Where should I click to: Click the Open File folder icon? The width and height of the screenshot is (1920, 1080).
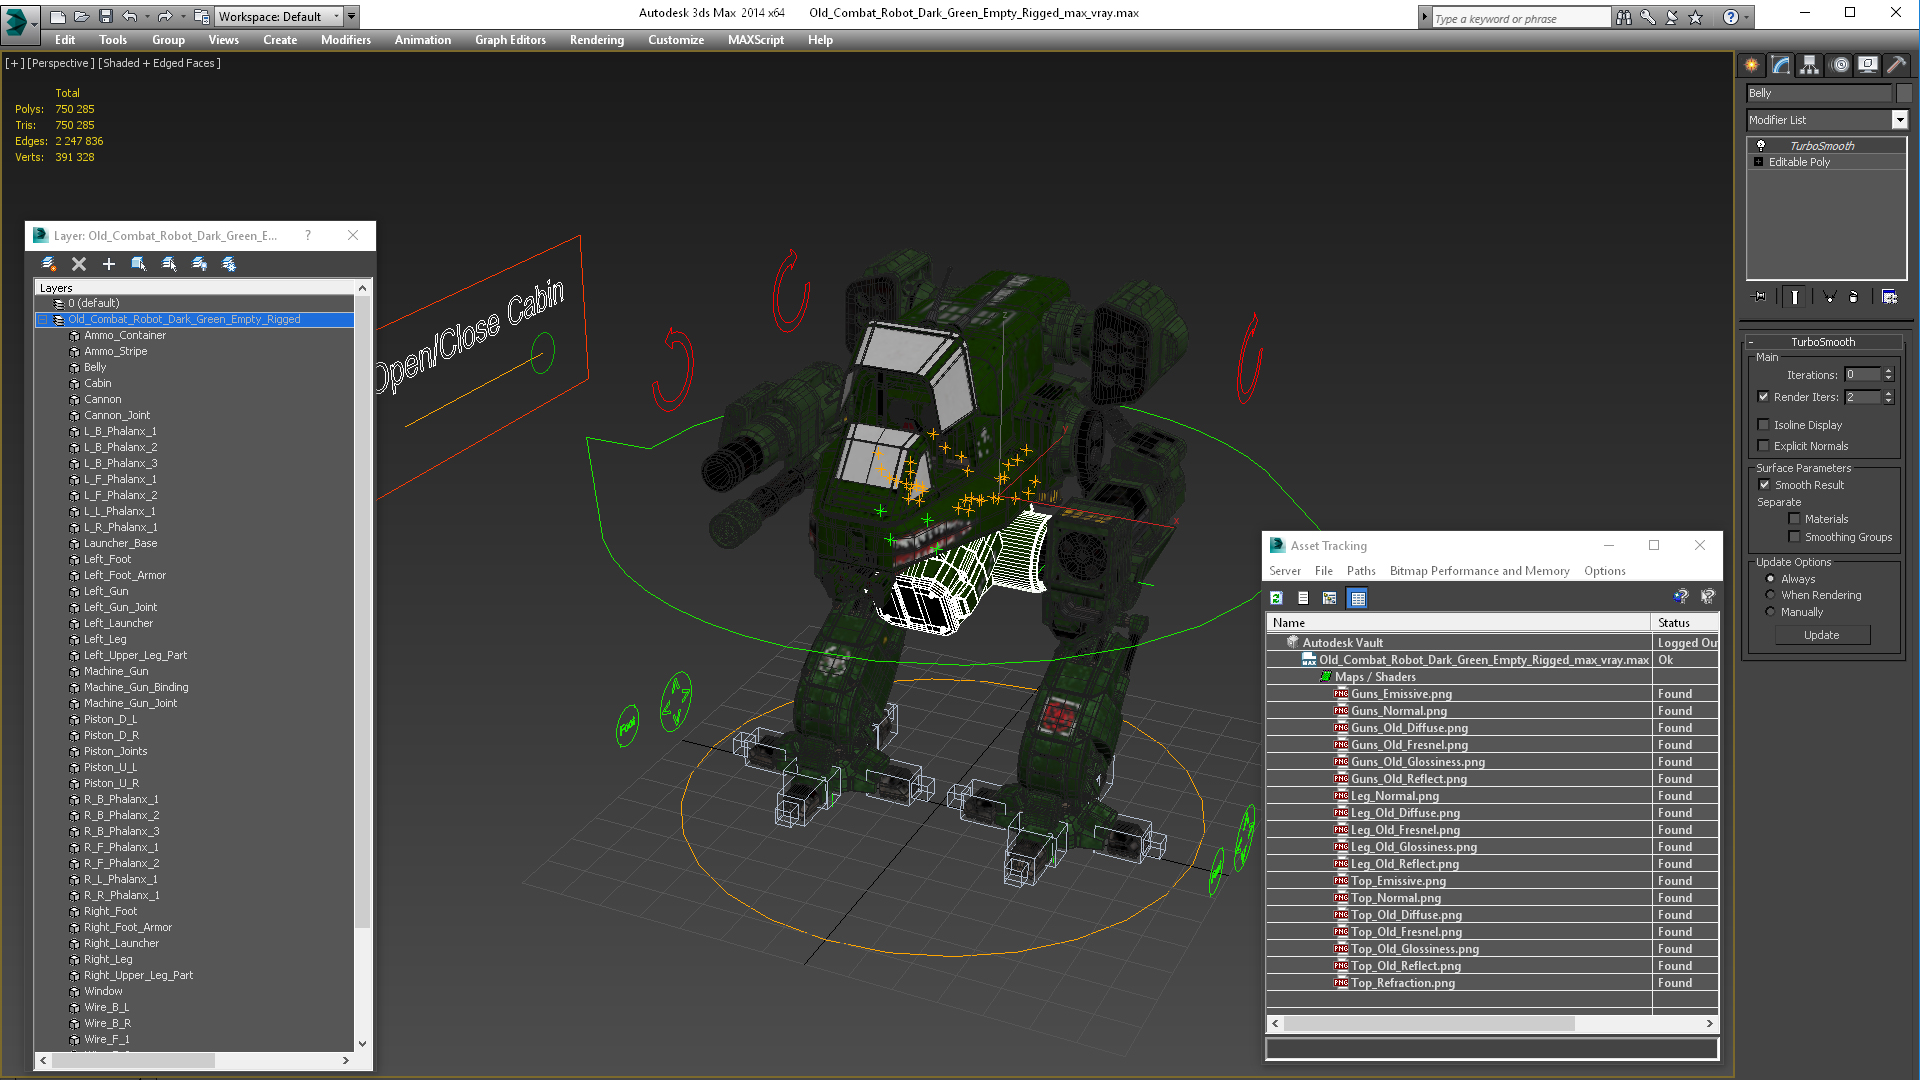pyautogui.click(x=81, y=17)
